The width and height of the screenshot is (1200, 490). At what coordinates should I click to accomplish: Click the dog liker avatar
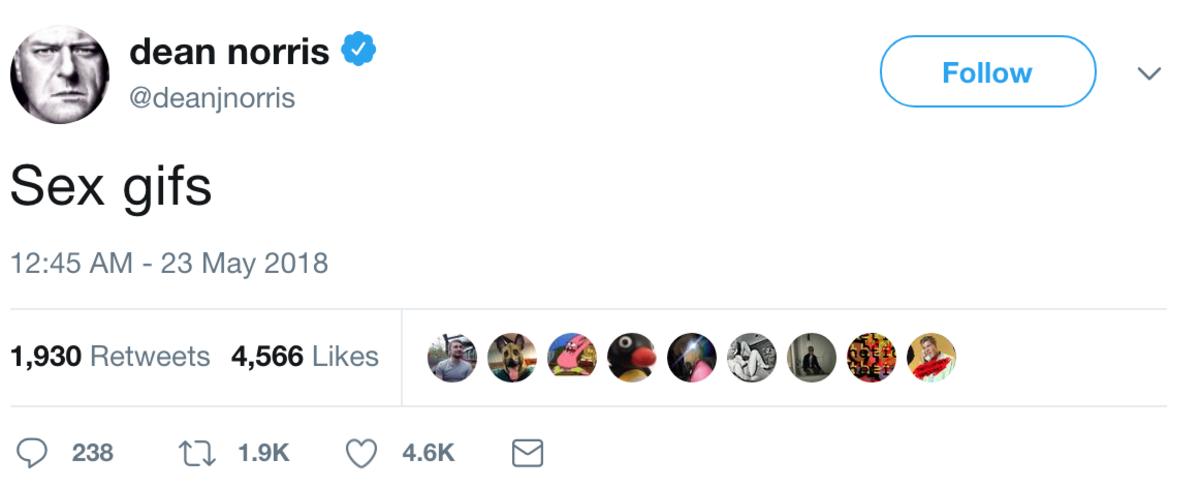click(x=512, y=357)
